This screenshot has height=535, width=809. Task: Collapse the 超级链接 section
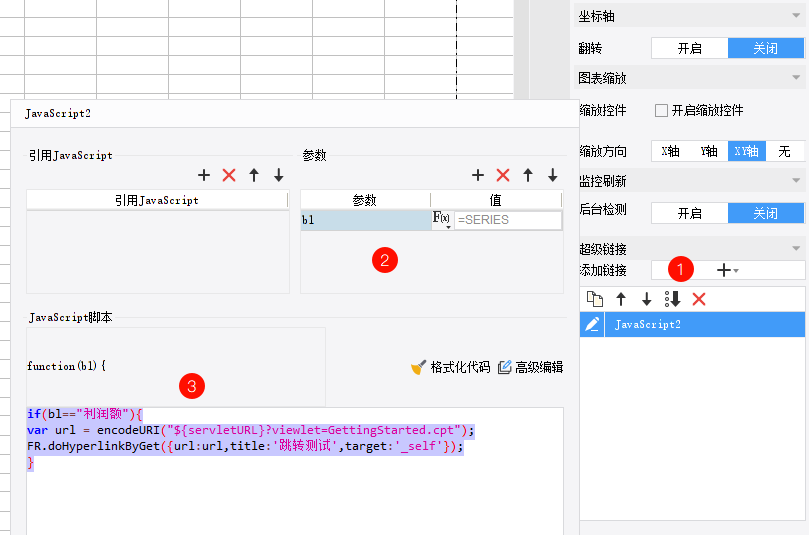click(796, 249)
